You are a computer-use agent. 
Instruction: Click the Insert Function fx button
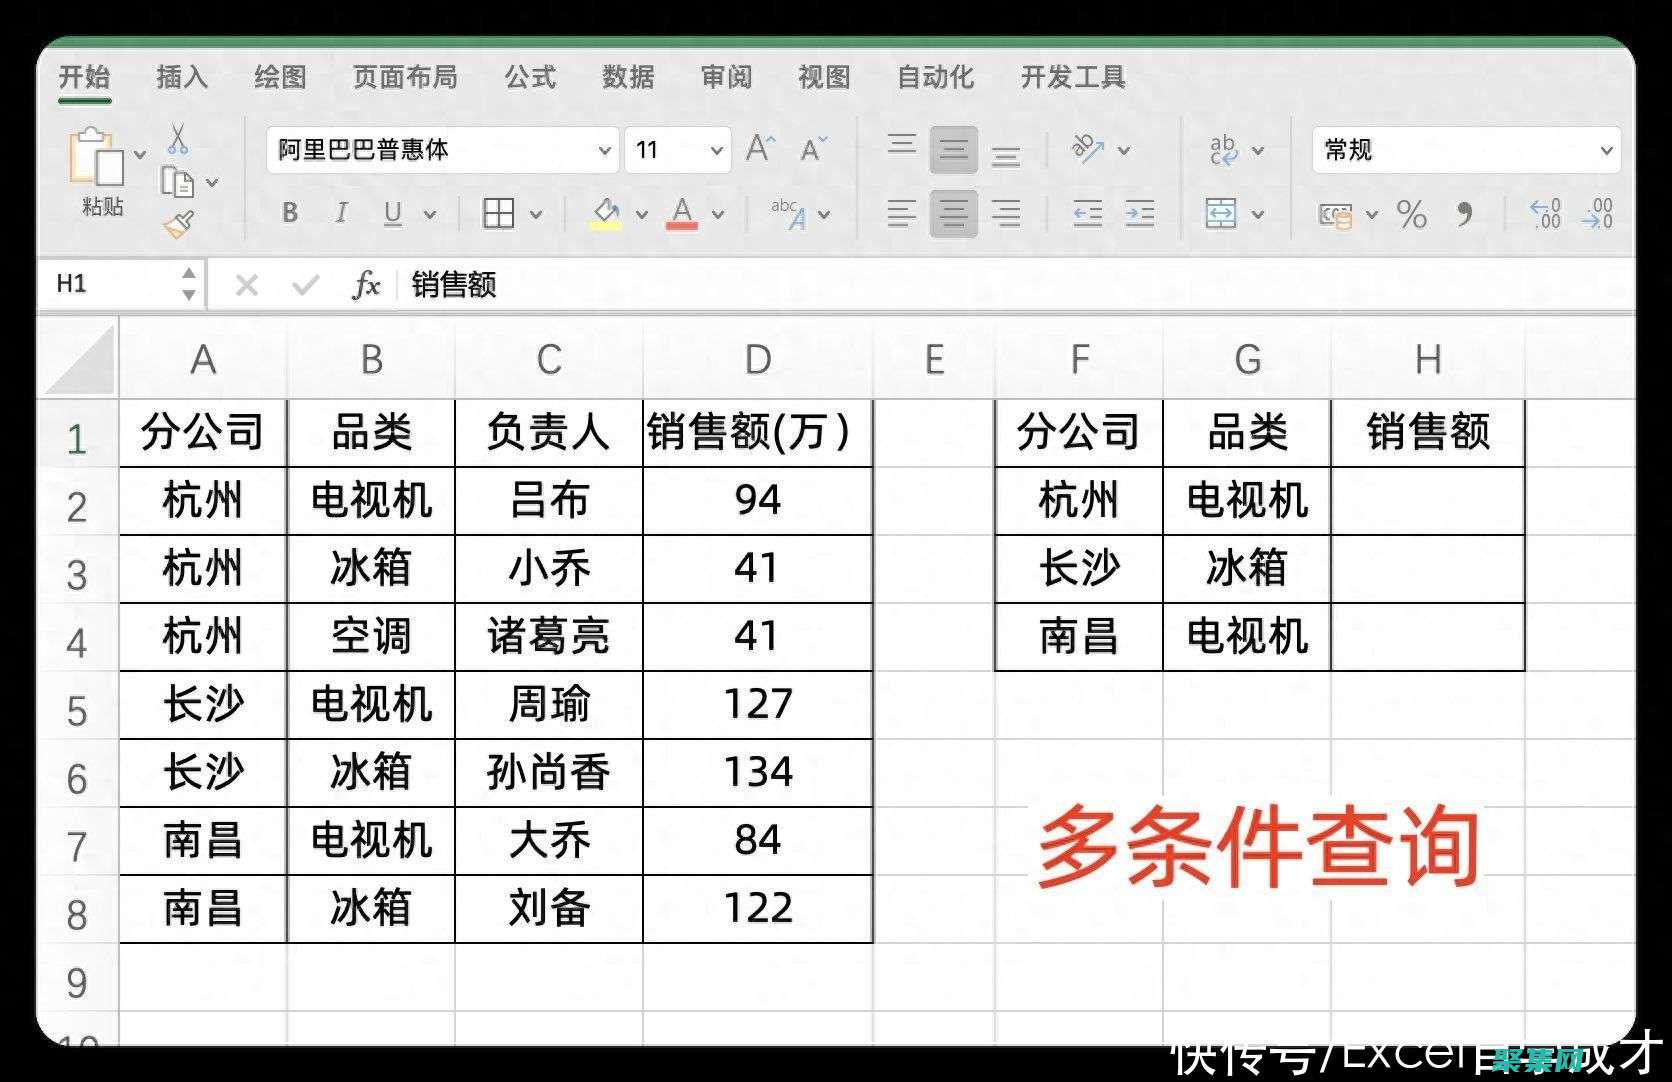(x=366, y=286)
